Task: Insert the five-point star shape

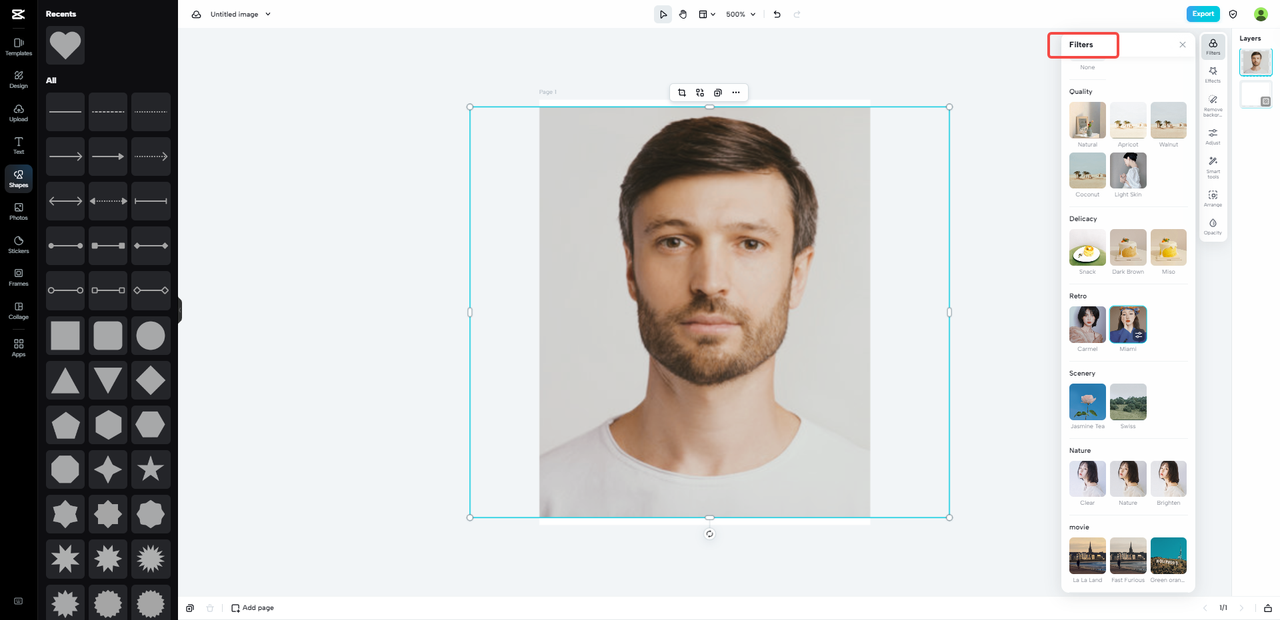Action: coord(150,469)
